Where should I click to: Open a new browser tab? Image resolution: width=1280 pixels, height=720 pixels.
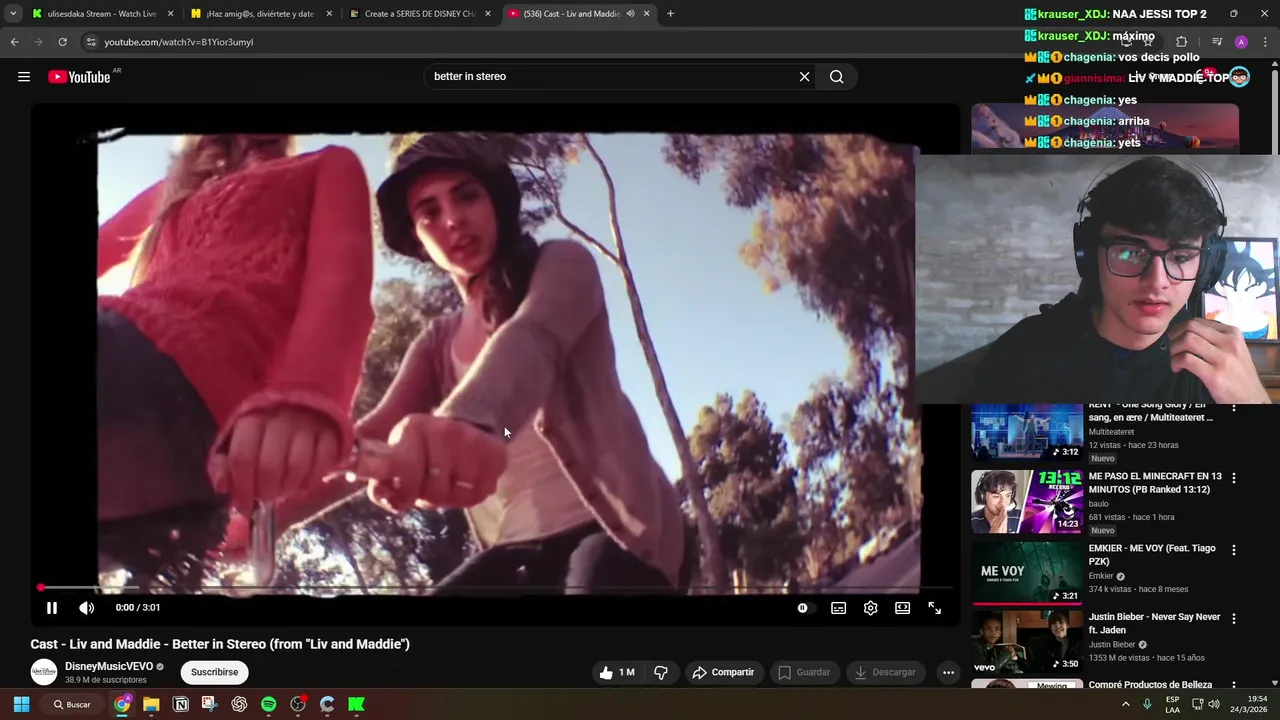670,14
